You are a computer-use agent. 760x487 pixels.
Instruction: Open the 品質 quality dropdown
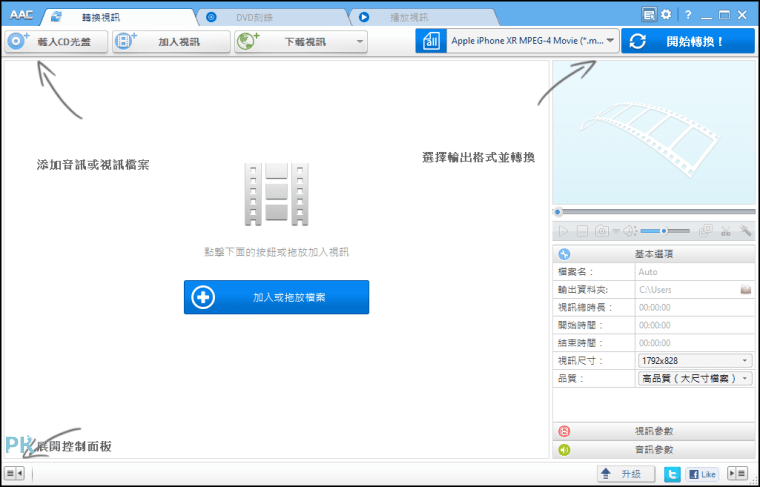pos(695,378)
